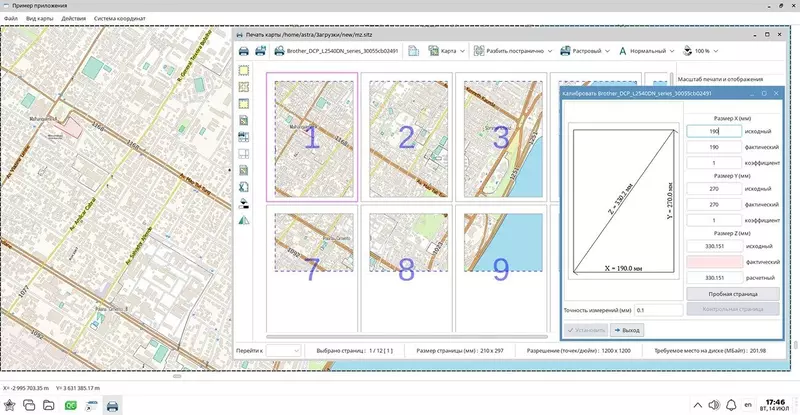Screen dimensions: 800x415
Task: Click the Выход button in the calibration dialog
Action: pos(627,330)
